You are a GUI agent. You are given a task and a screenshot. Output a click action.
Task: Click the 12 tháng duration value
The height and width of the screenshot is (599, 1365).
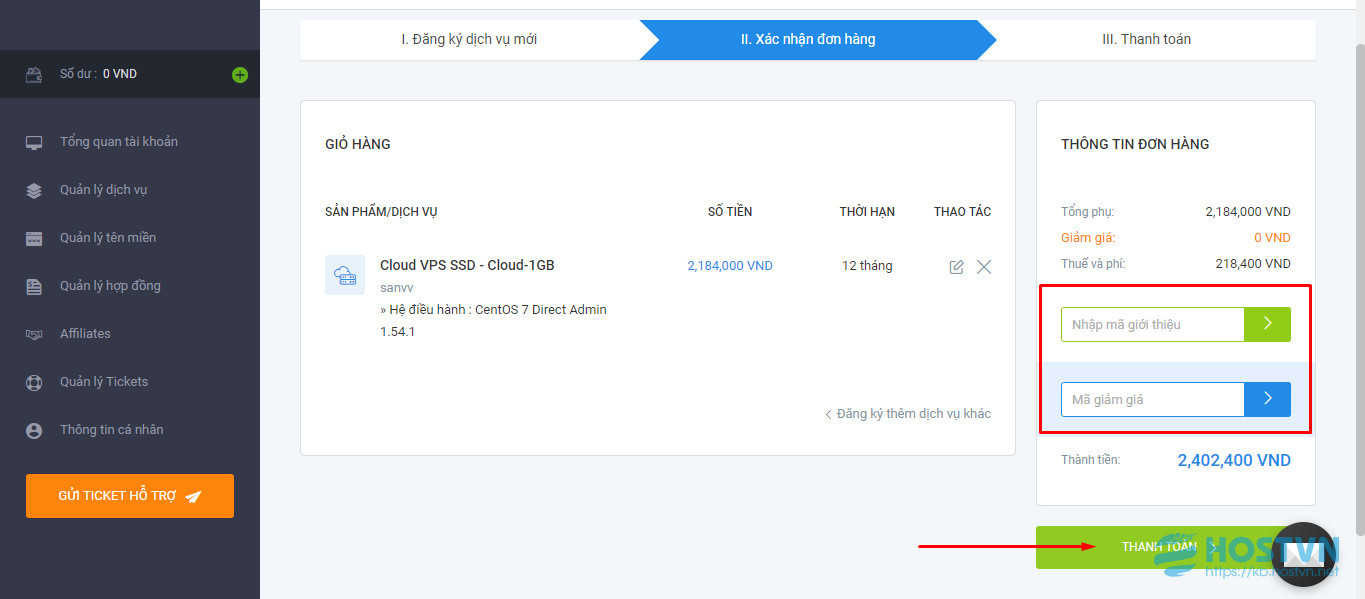(867, 266)
